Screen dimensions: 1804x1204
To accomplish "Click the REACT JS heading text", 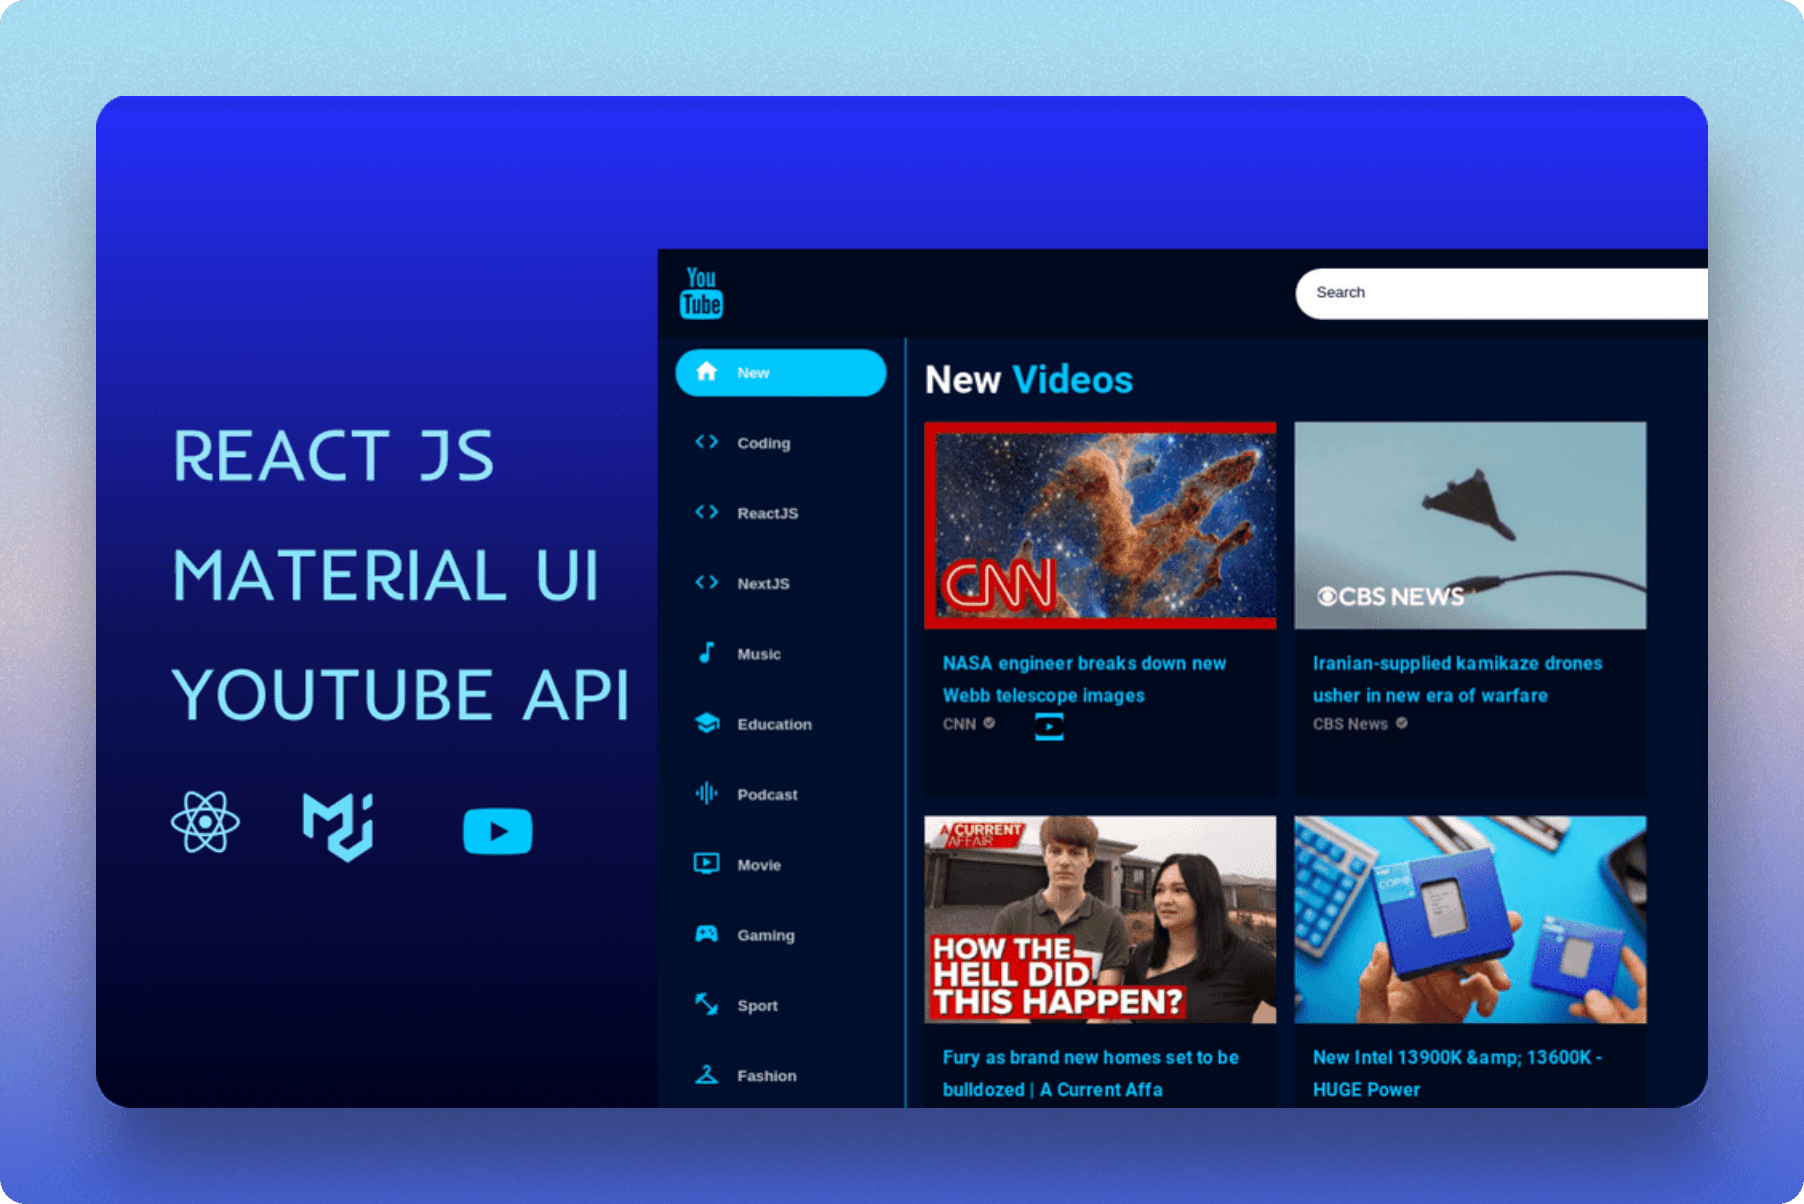I will click(334, 456).
